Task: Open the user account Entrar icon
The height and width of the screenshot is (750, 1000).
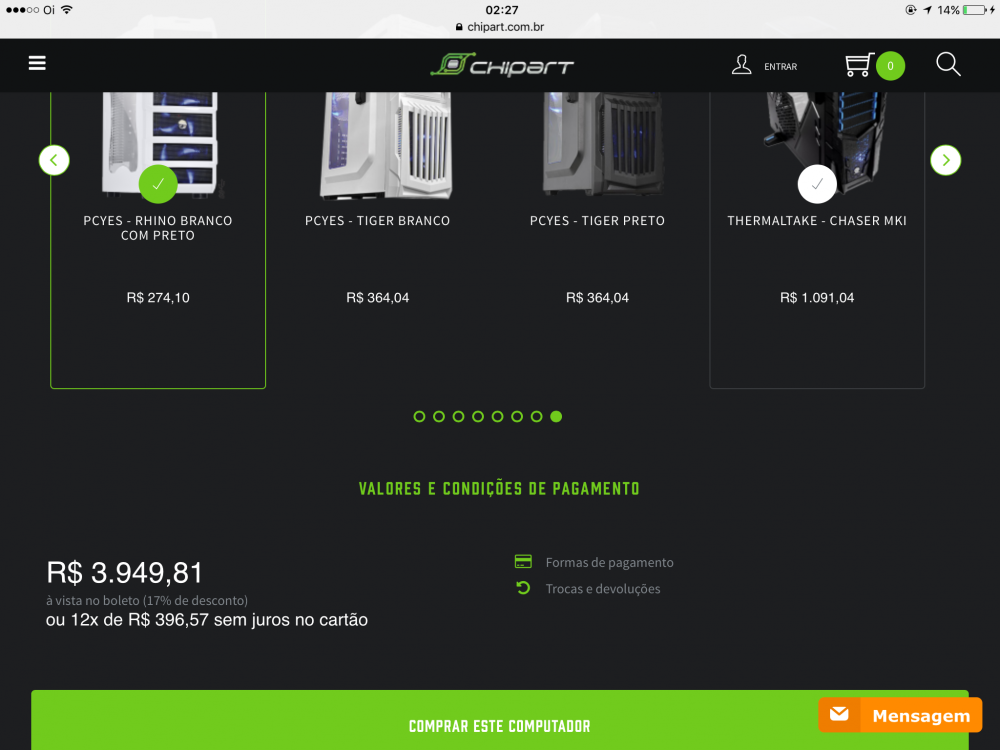Action: pos(741,65)
